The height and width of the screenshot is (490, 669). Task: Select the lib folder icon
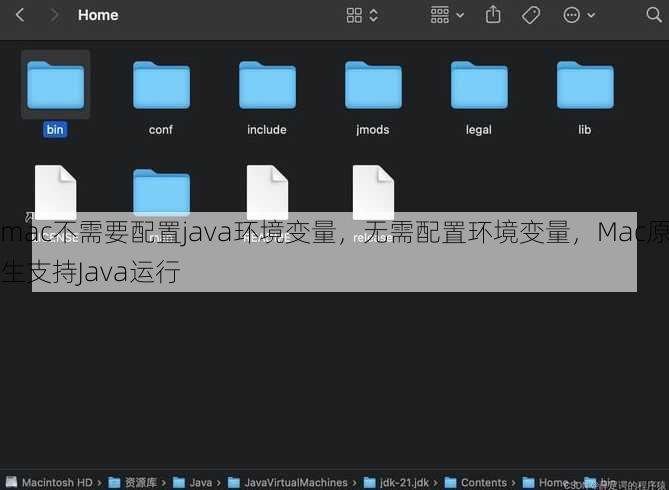click(585, 85)
